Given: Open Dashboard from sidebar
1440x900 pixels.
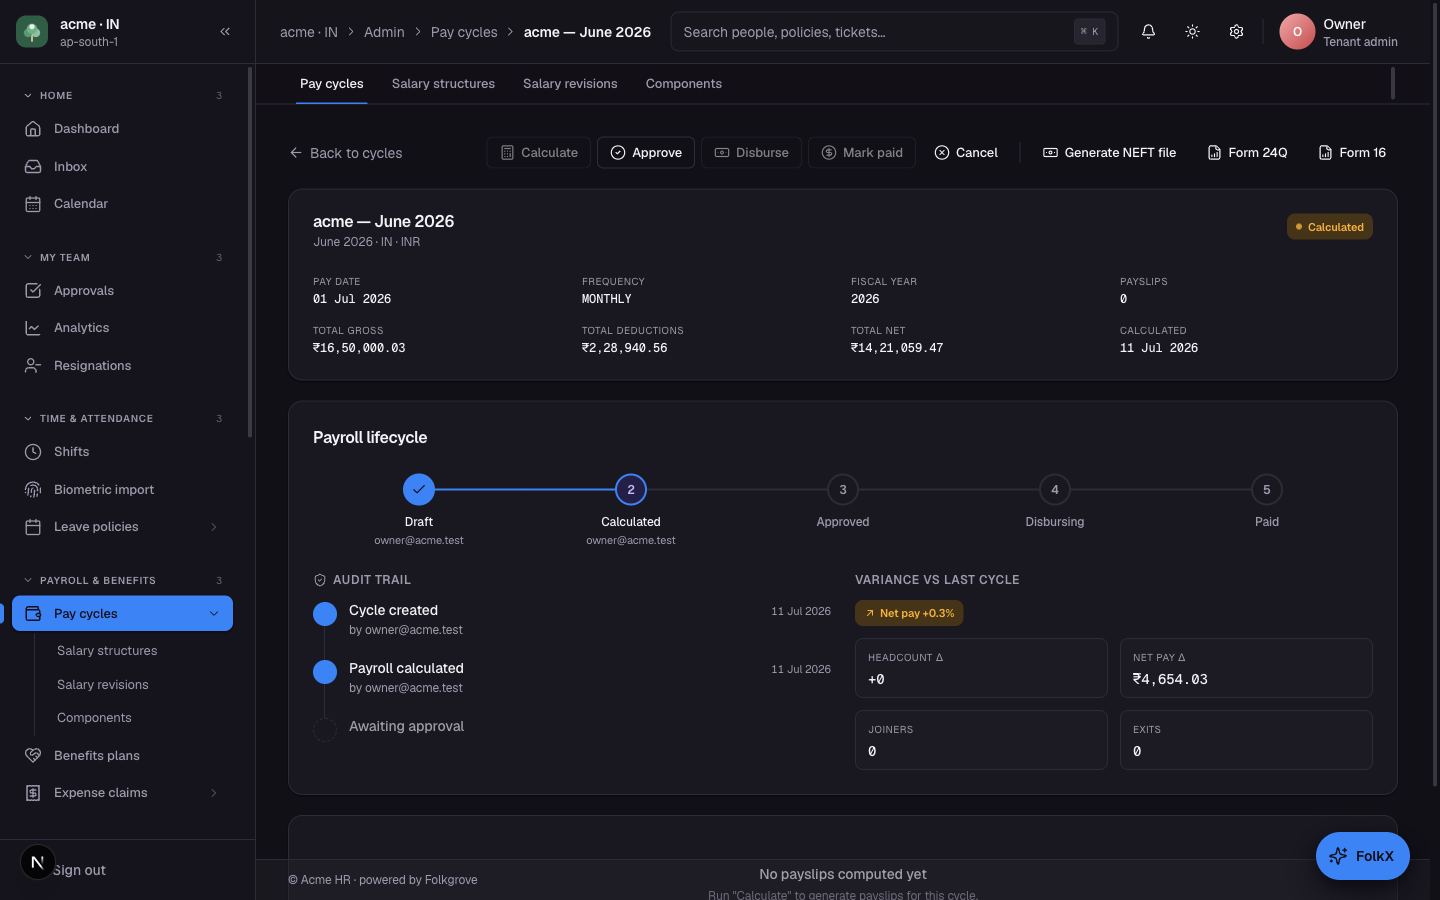Looking at the screenshot, I should 122,129.
